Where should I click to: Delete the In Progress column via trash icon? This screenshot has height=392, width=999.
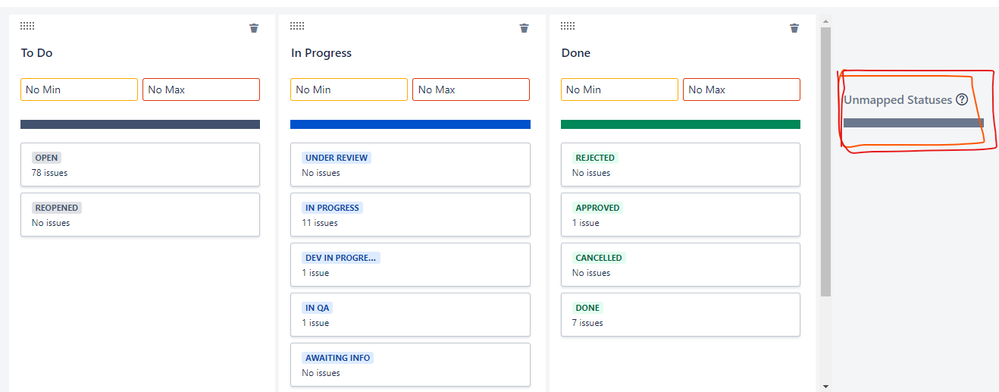(524, 28)
